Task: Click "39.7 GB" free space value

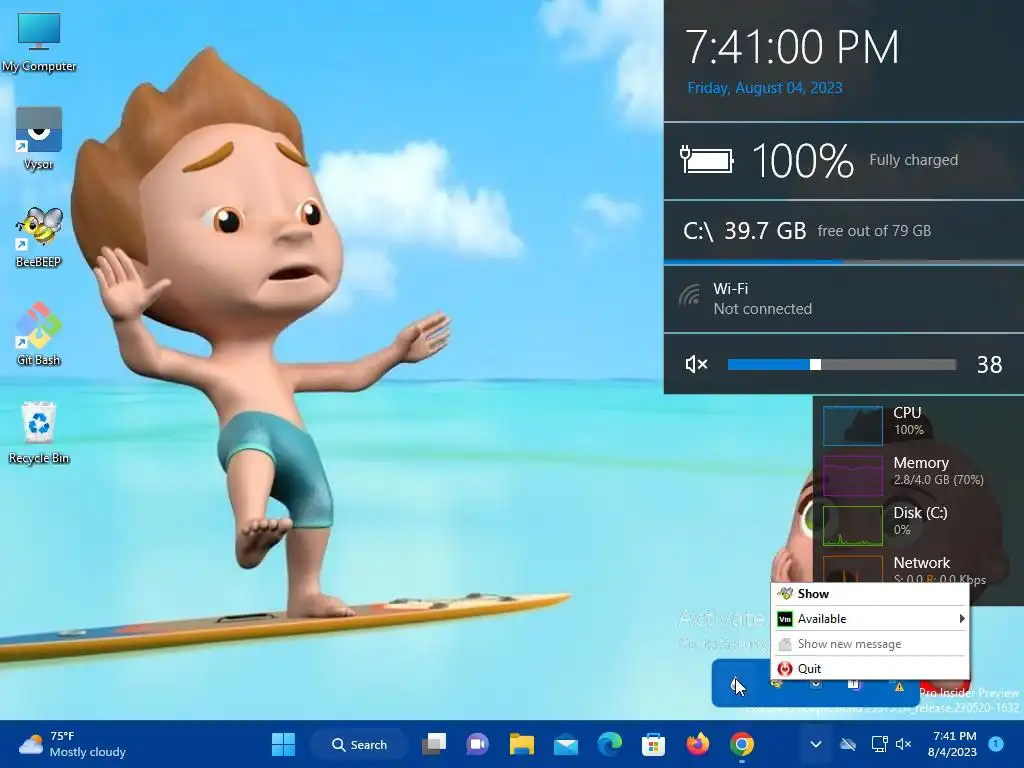Action: tap(765, 231)
